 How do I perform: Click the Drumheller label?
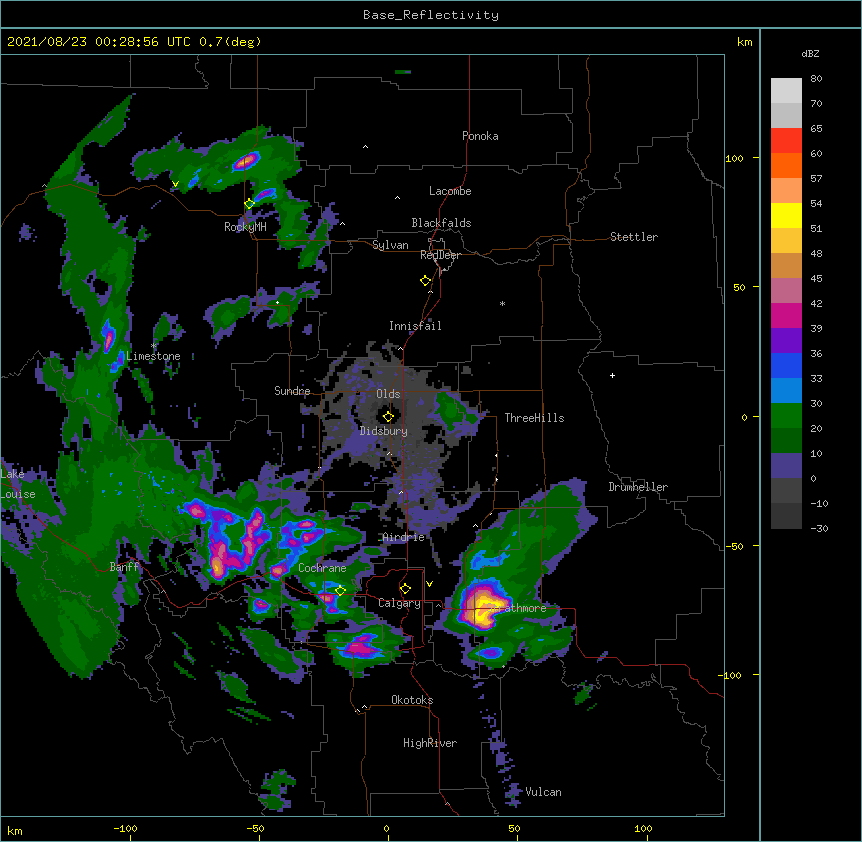click(638, 487)
